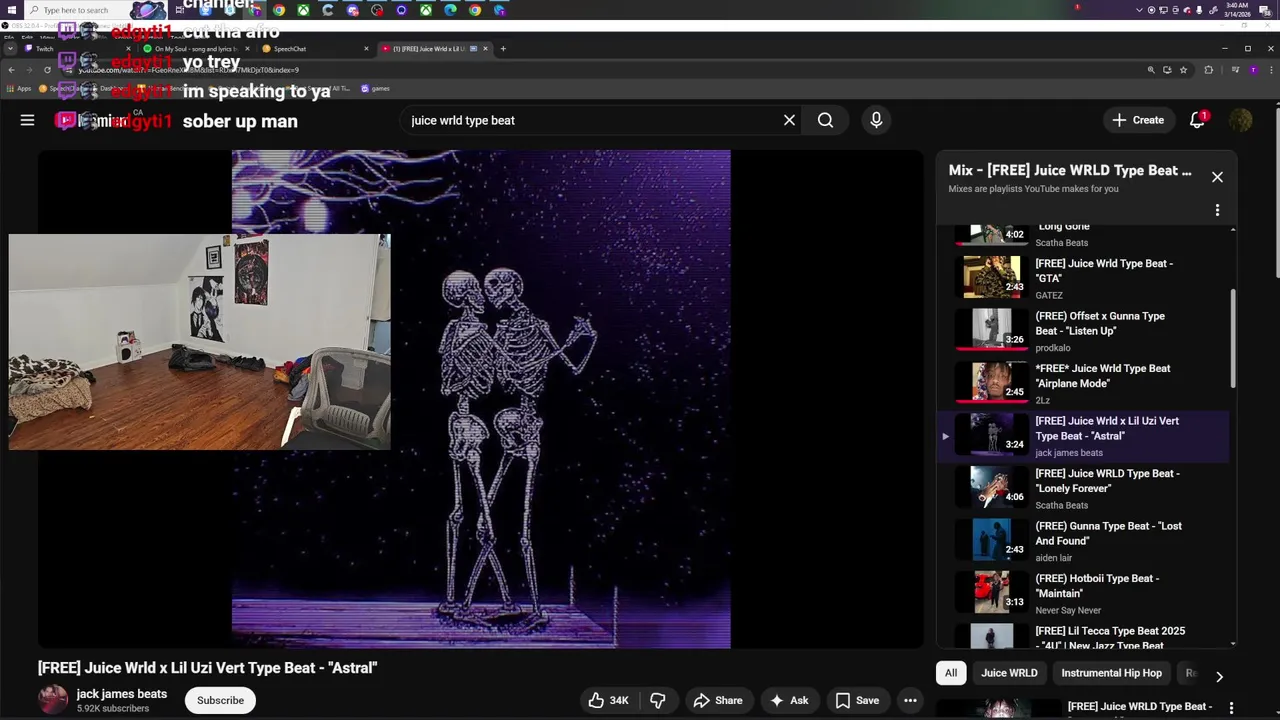The image size is (1280, 720).
Task: Click the Mix playlist scrollbar
Action: click(1233, 340)
